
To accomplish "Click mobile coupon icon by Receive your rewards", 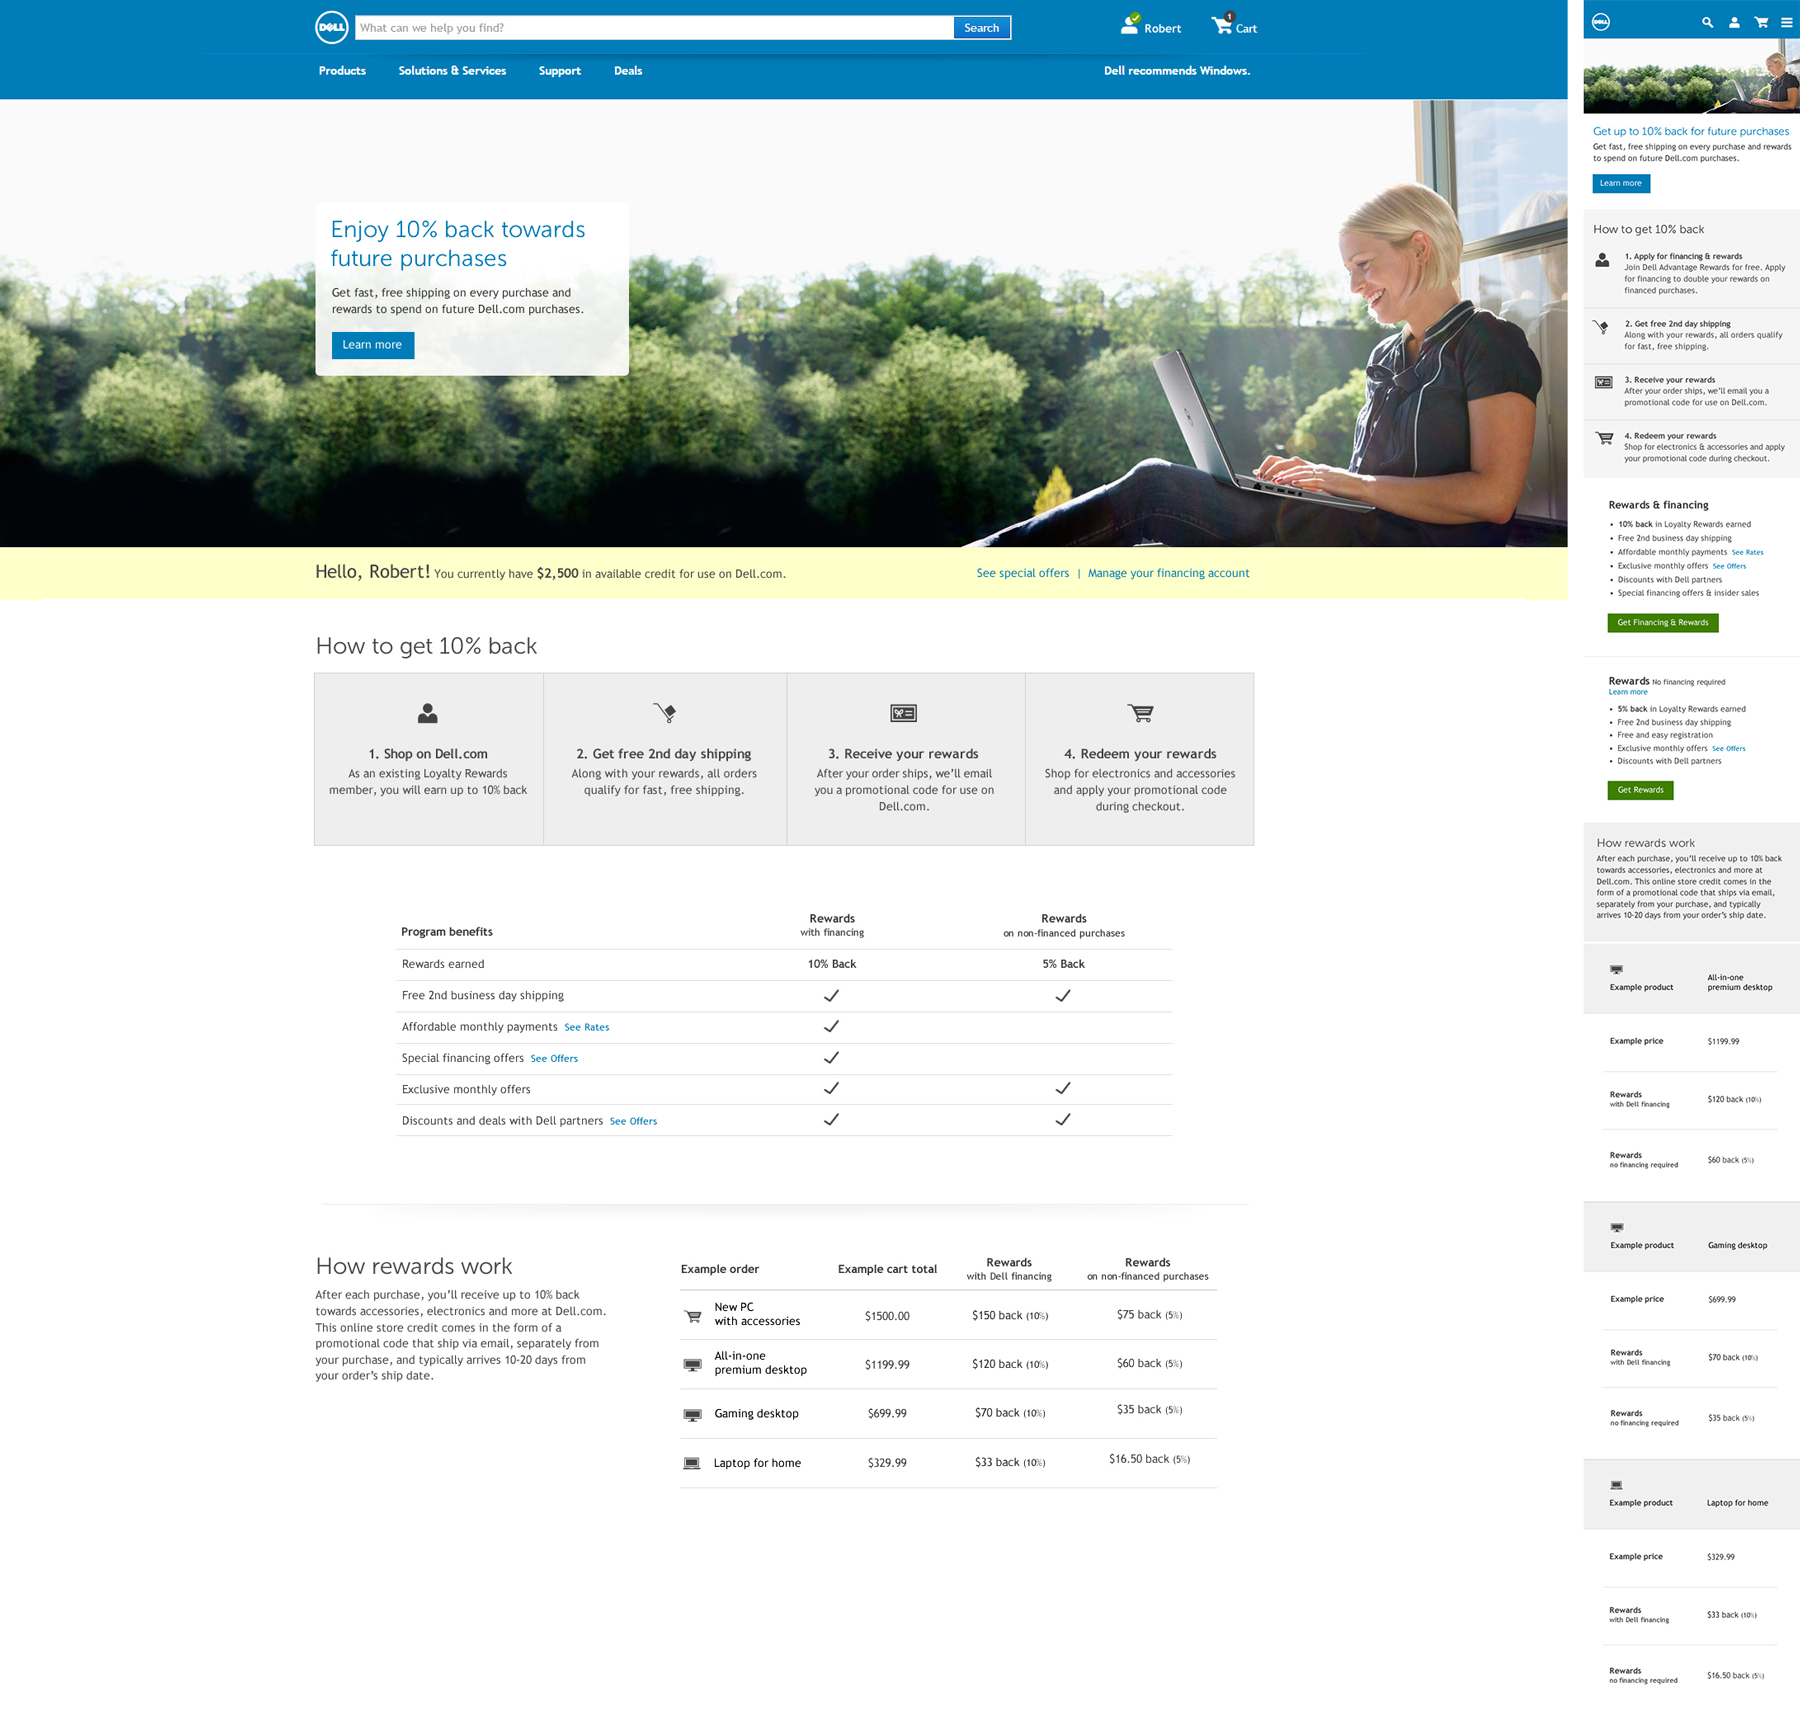I will coord(1603,382).
